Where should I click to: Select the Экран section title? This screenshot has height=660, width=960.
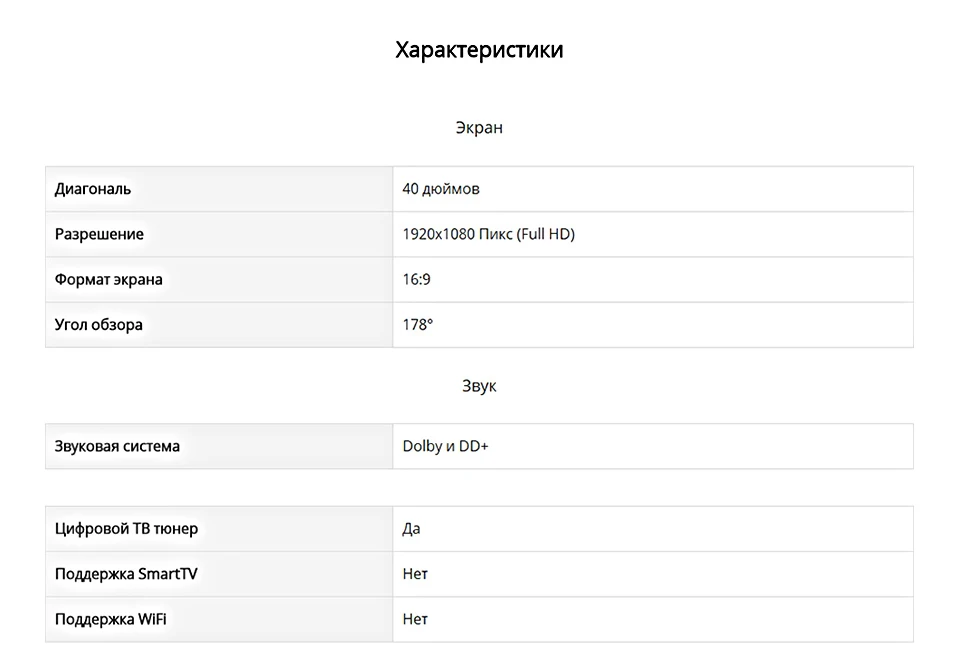[x=479, y=127]
